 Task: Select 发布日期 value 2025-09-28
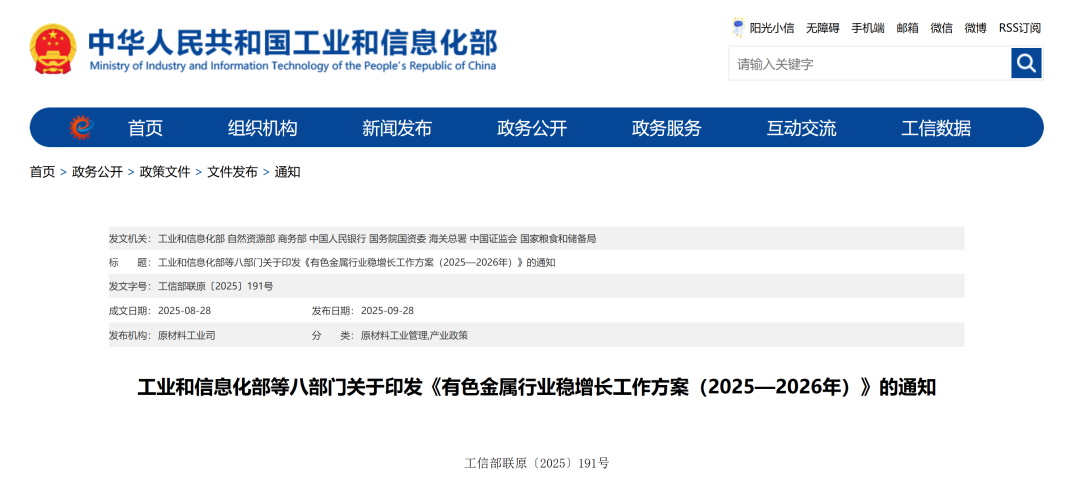[x=387, y=311]
